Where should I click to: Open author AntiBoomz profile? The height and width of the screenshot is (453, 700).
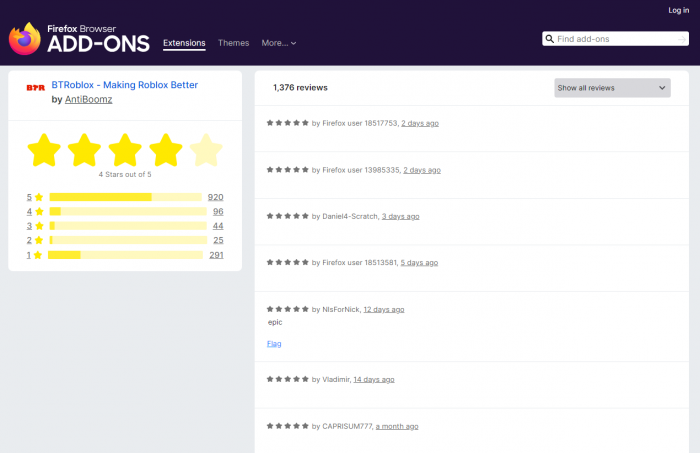point(88,99)
